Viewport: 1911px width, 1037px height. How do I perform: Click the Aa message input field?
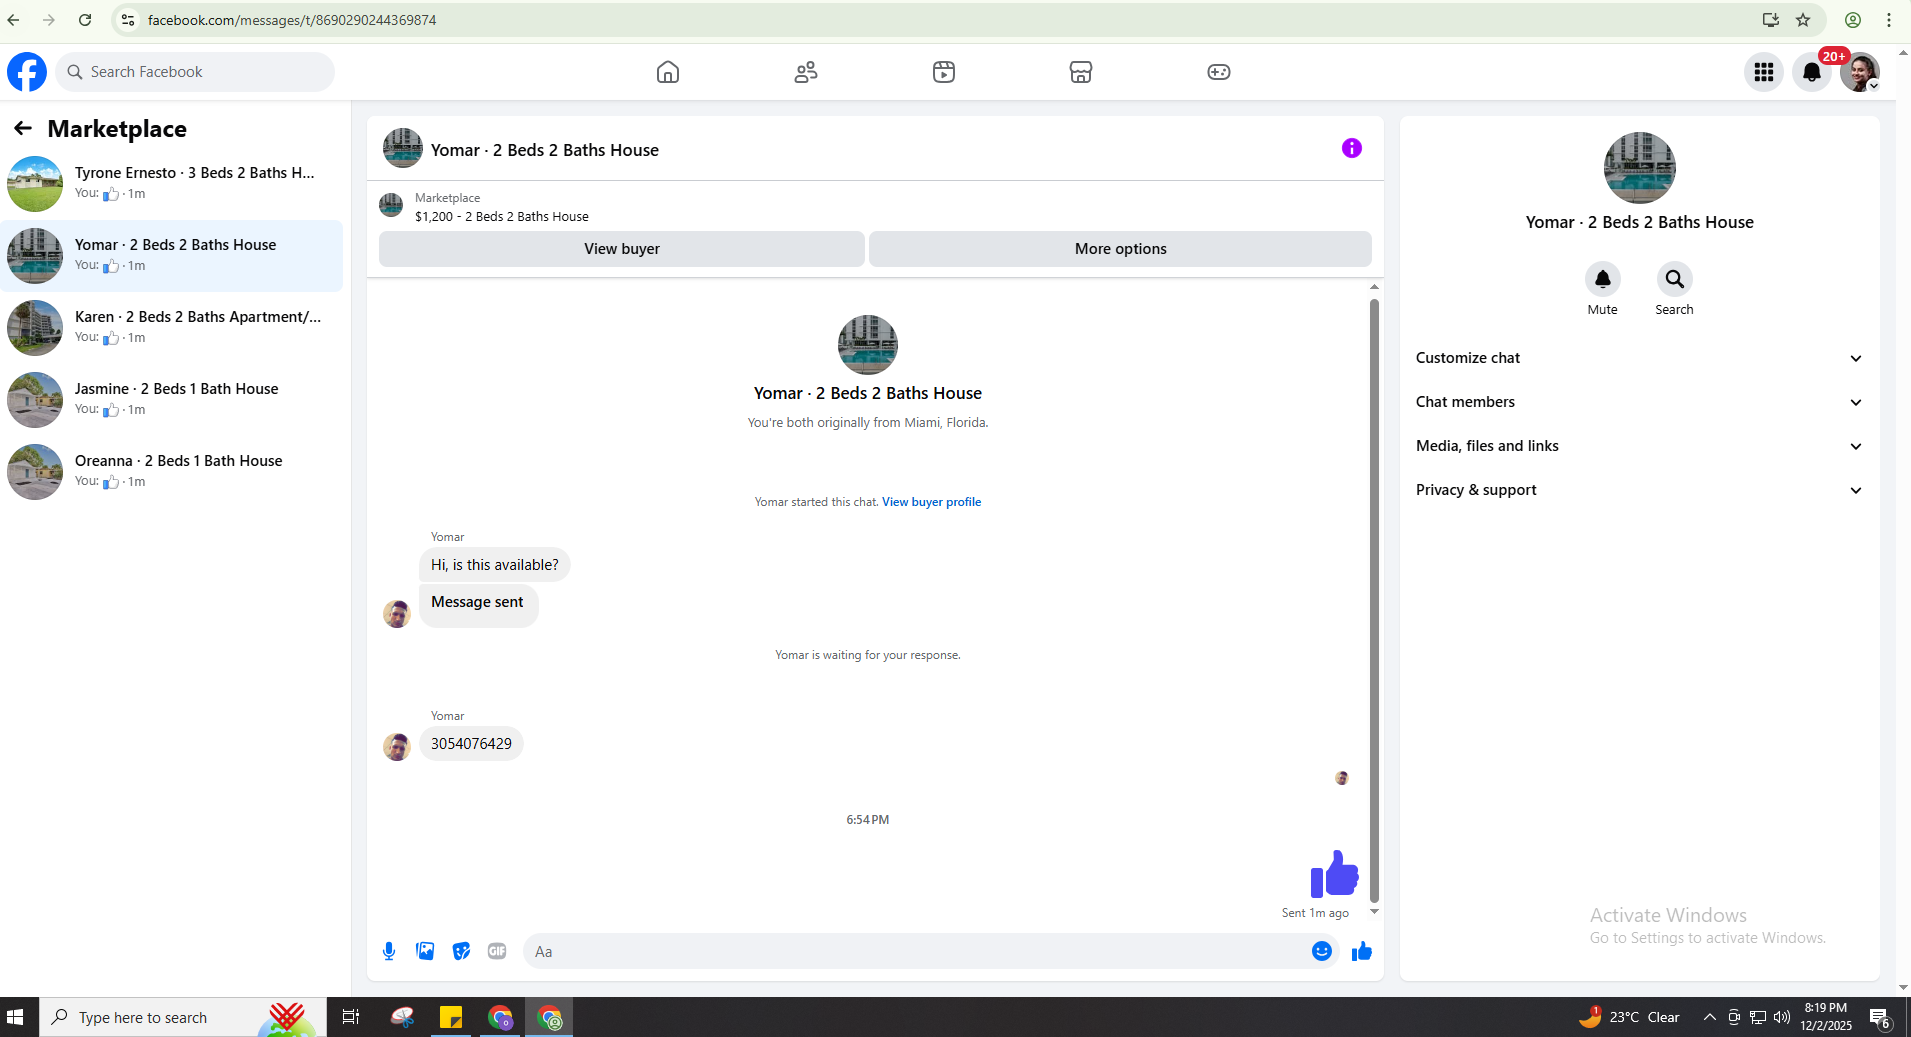coord(915,951)
